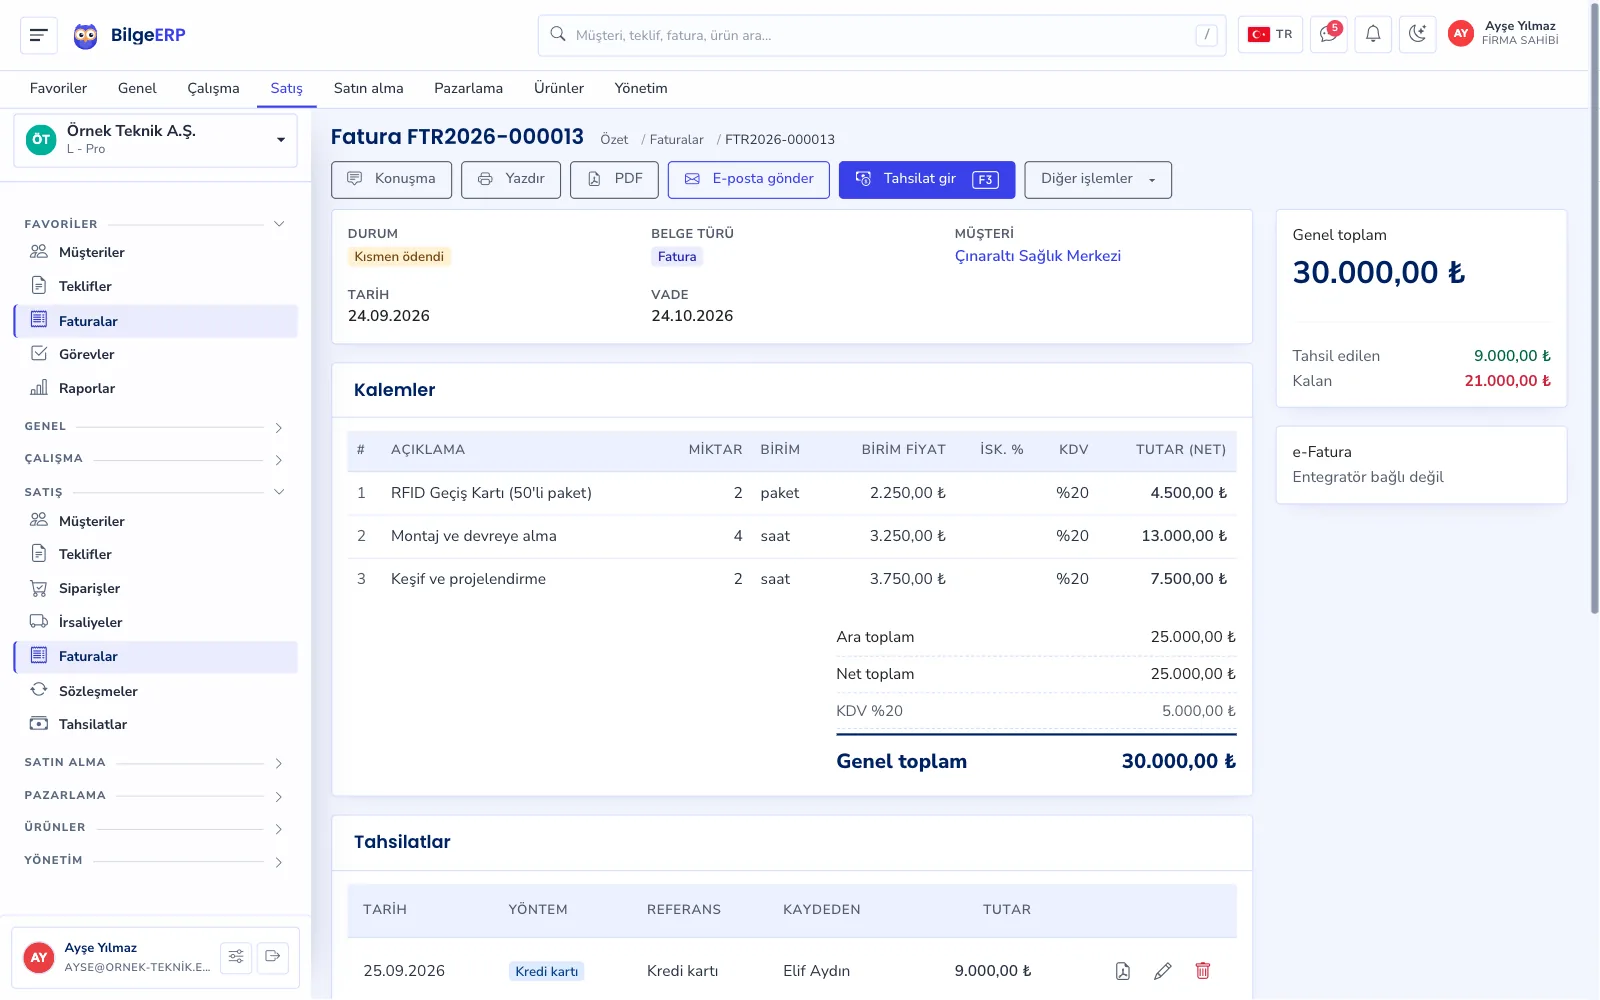Click the Faturalar breadcrumb link
The height and width of the screenshot is (1000, 1600).
[677, 140]
